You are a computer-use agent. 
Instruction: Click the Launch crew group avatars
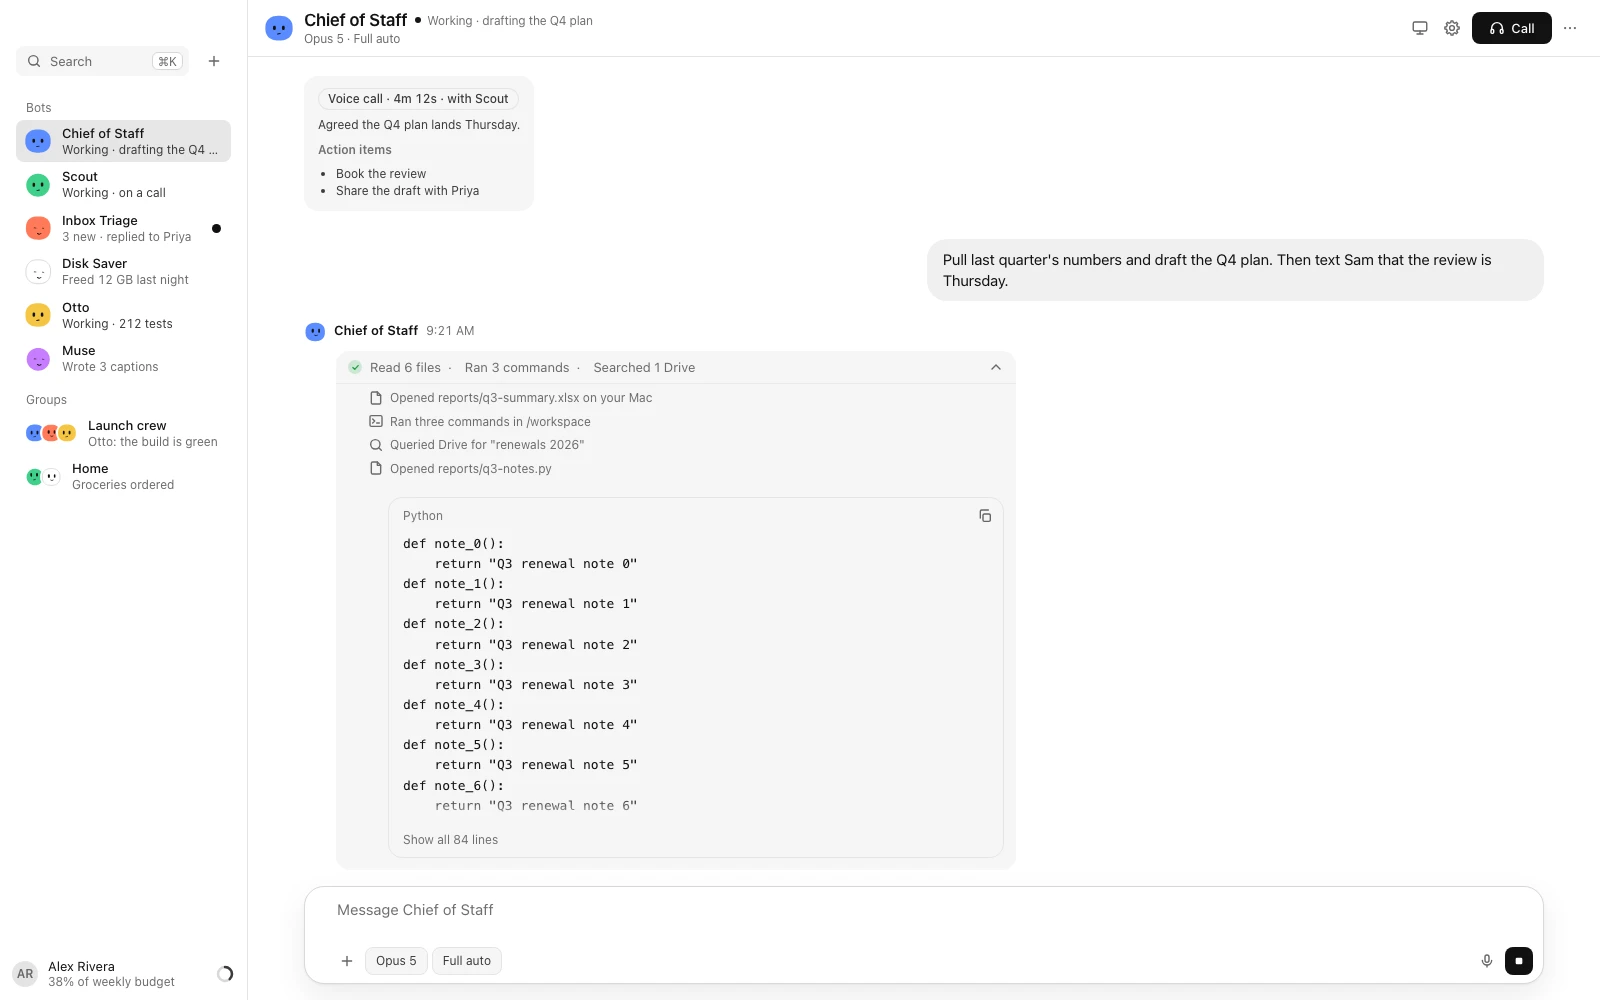(x=51, y=433)
